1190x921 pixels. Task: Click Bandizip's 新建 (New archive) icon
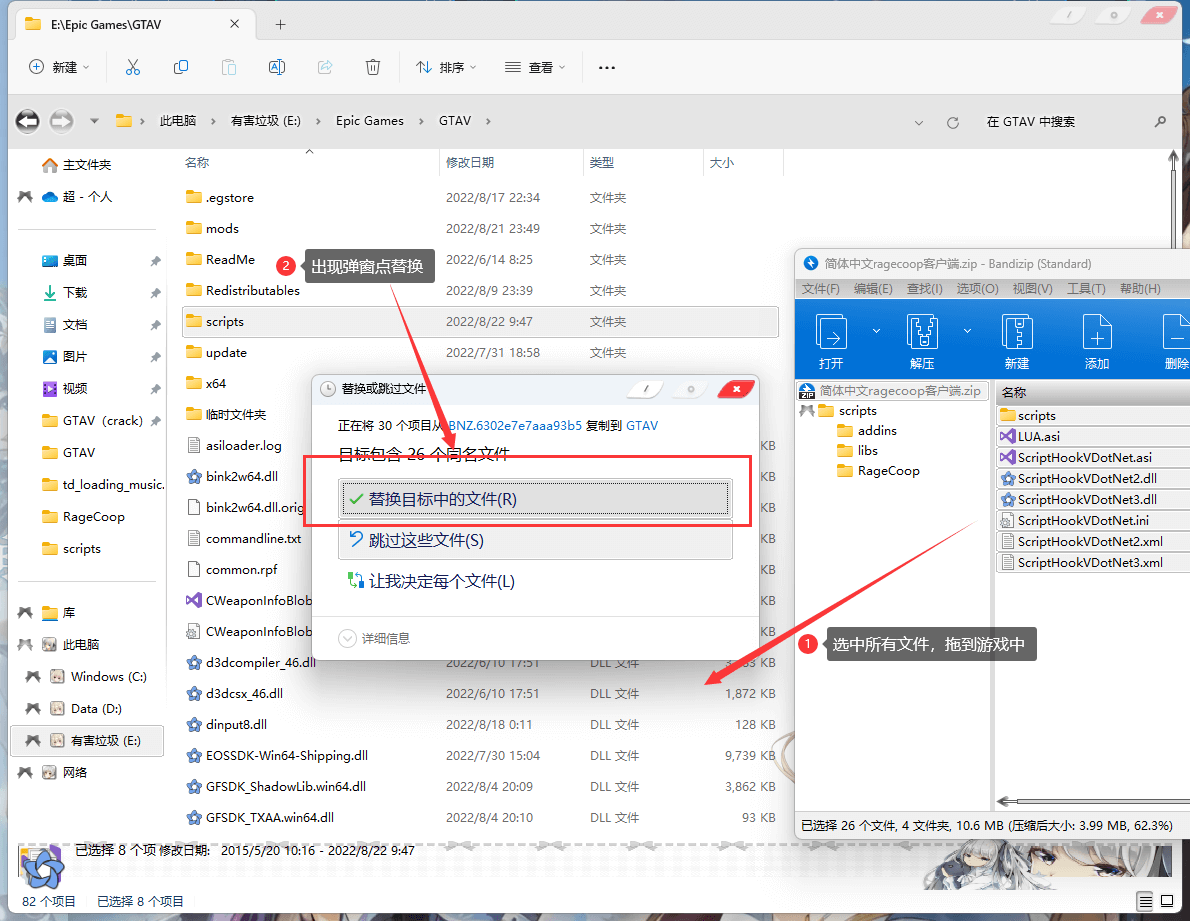pyautogui.click(x=1017, y=332)
